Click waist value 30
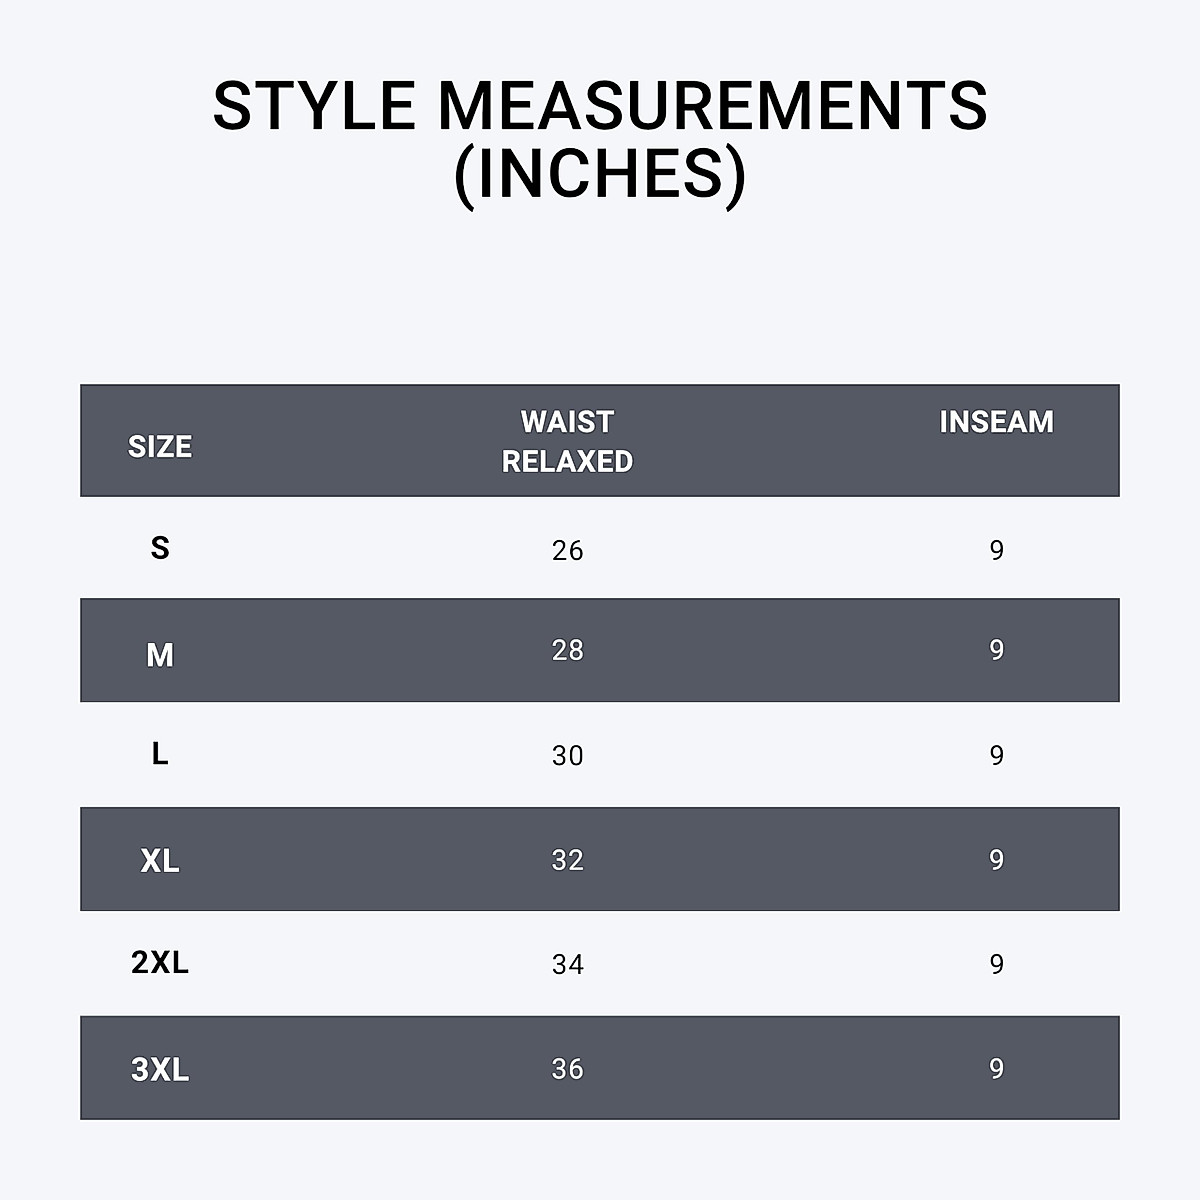The width and height of the screenshot is (1200, 1200). (567, 755)
